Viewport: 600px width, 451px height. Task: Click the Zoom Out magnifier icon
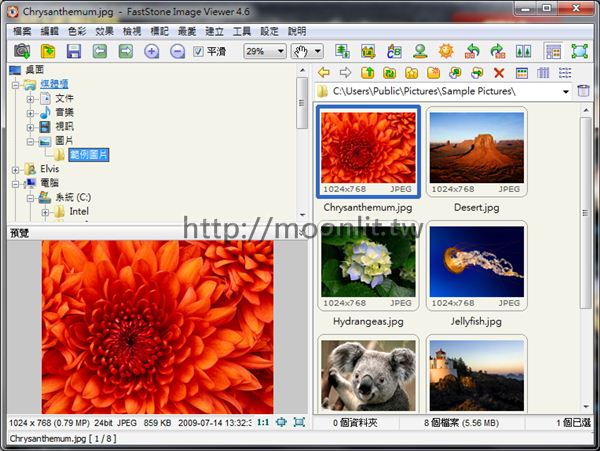point(178,51)
